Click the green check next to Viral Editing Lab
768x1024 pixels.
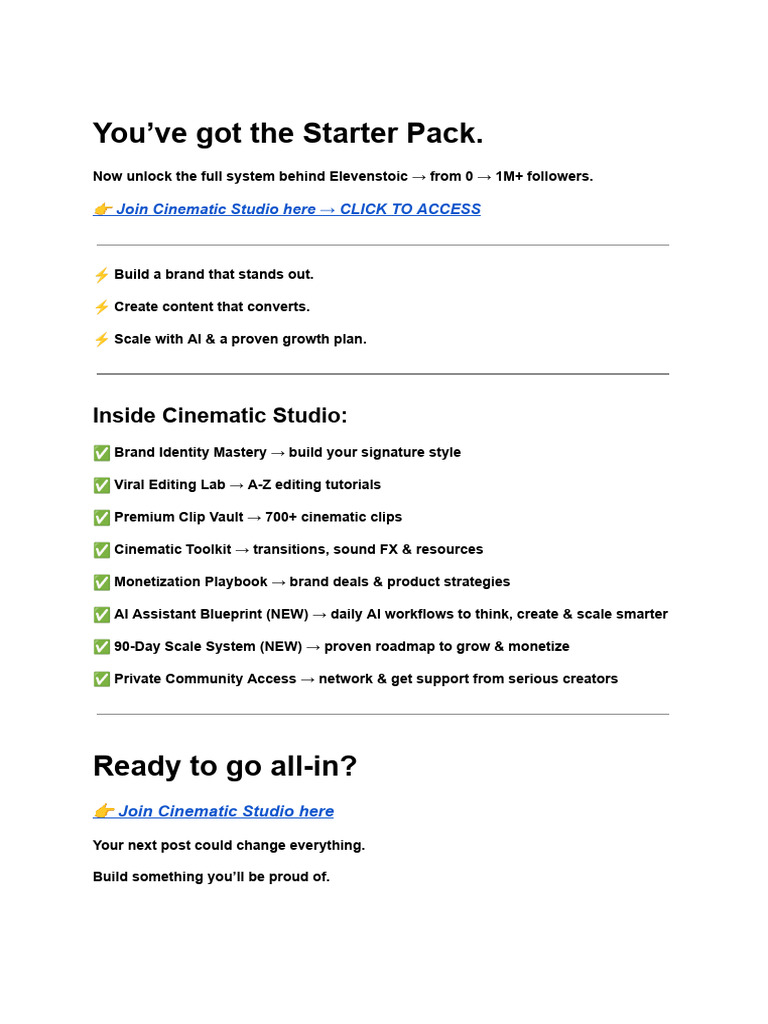click(x=102, y=485)
